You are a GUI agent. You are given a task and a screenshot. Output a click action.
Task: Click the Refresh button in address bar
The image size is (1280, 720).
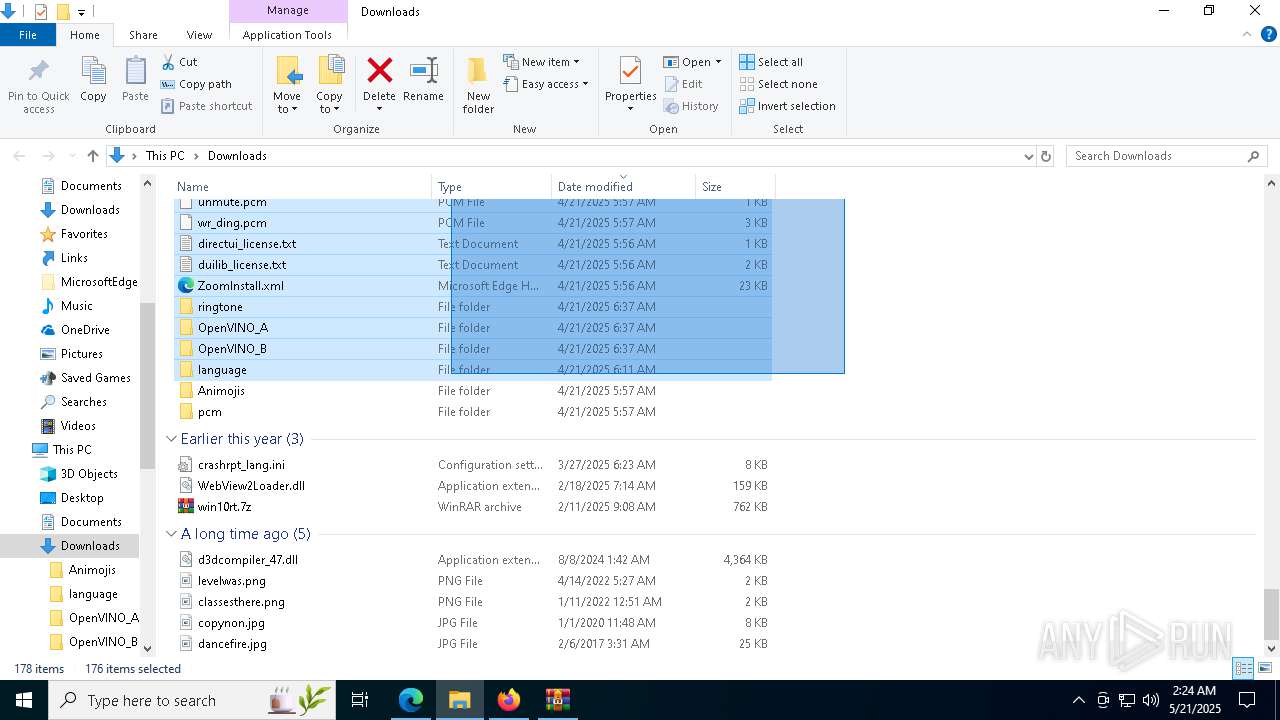click(x=1046, y=156)
